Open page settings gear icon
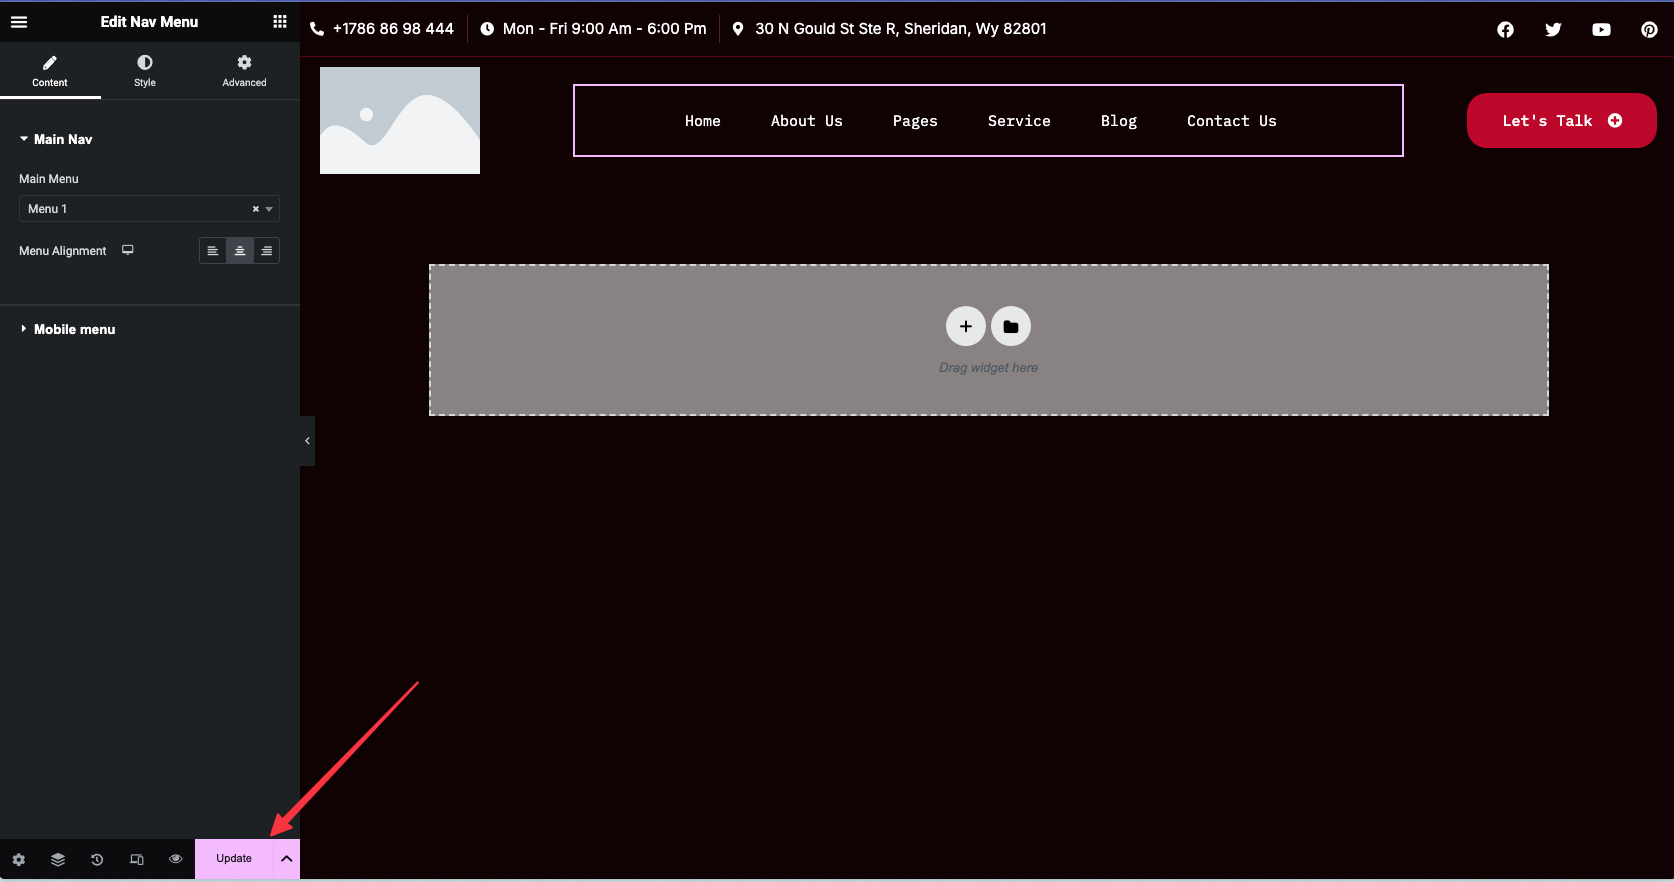Image resolution: width=1674 pixels, height=882 pixels. point(19,859)
